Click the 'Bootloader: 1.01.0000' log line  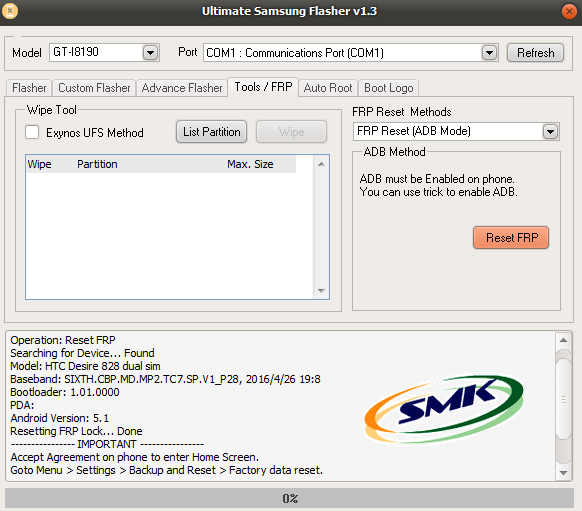(x=65, y=392)
